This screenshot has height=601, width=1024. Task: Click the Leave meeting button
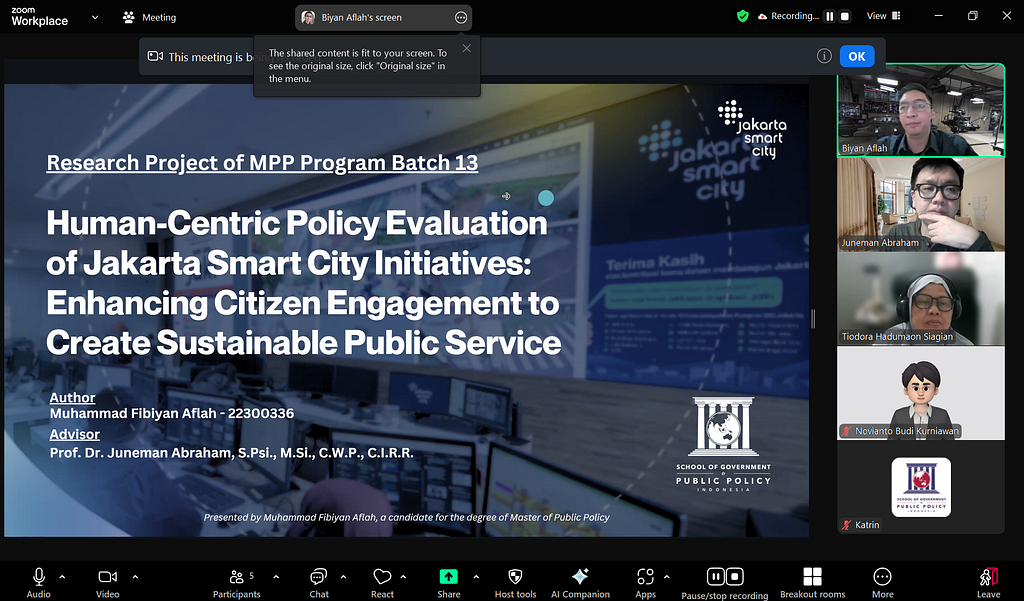point(988,581)
